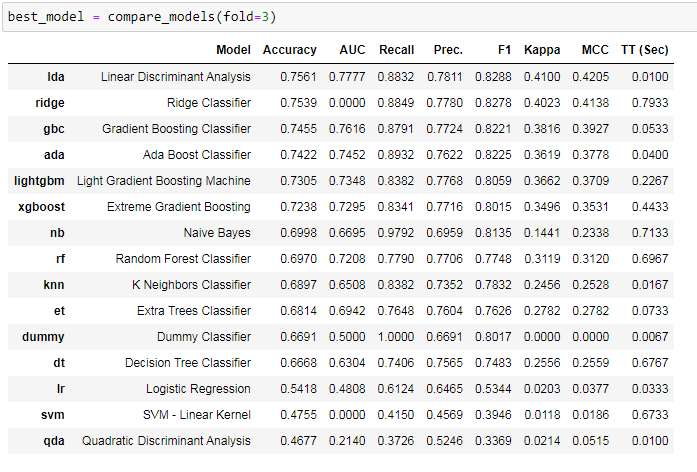Select the SVM - Linear Kernel model name
The width and height of the screenshot is (697, 472).
(196, 415)
